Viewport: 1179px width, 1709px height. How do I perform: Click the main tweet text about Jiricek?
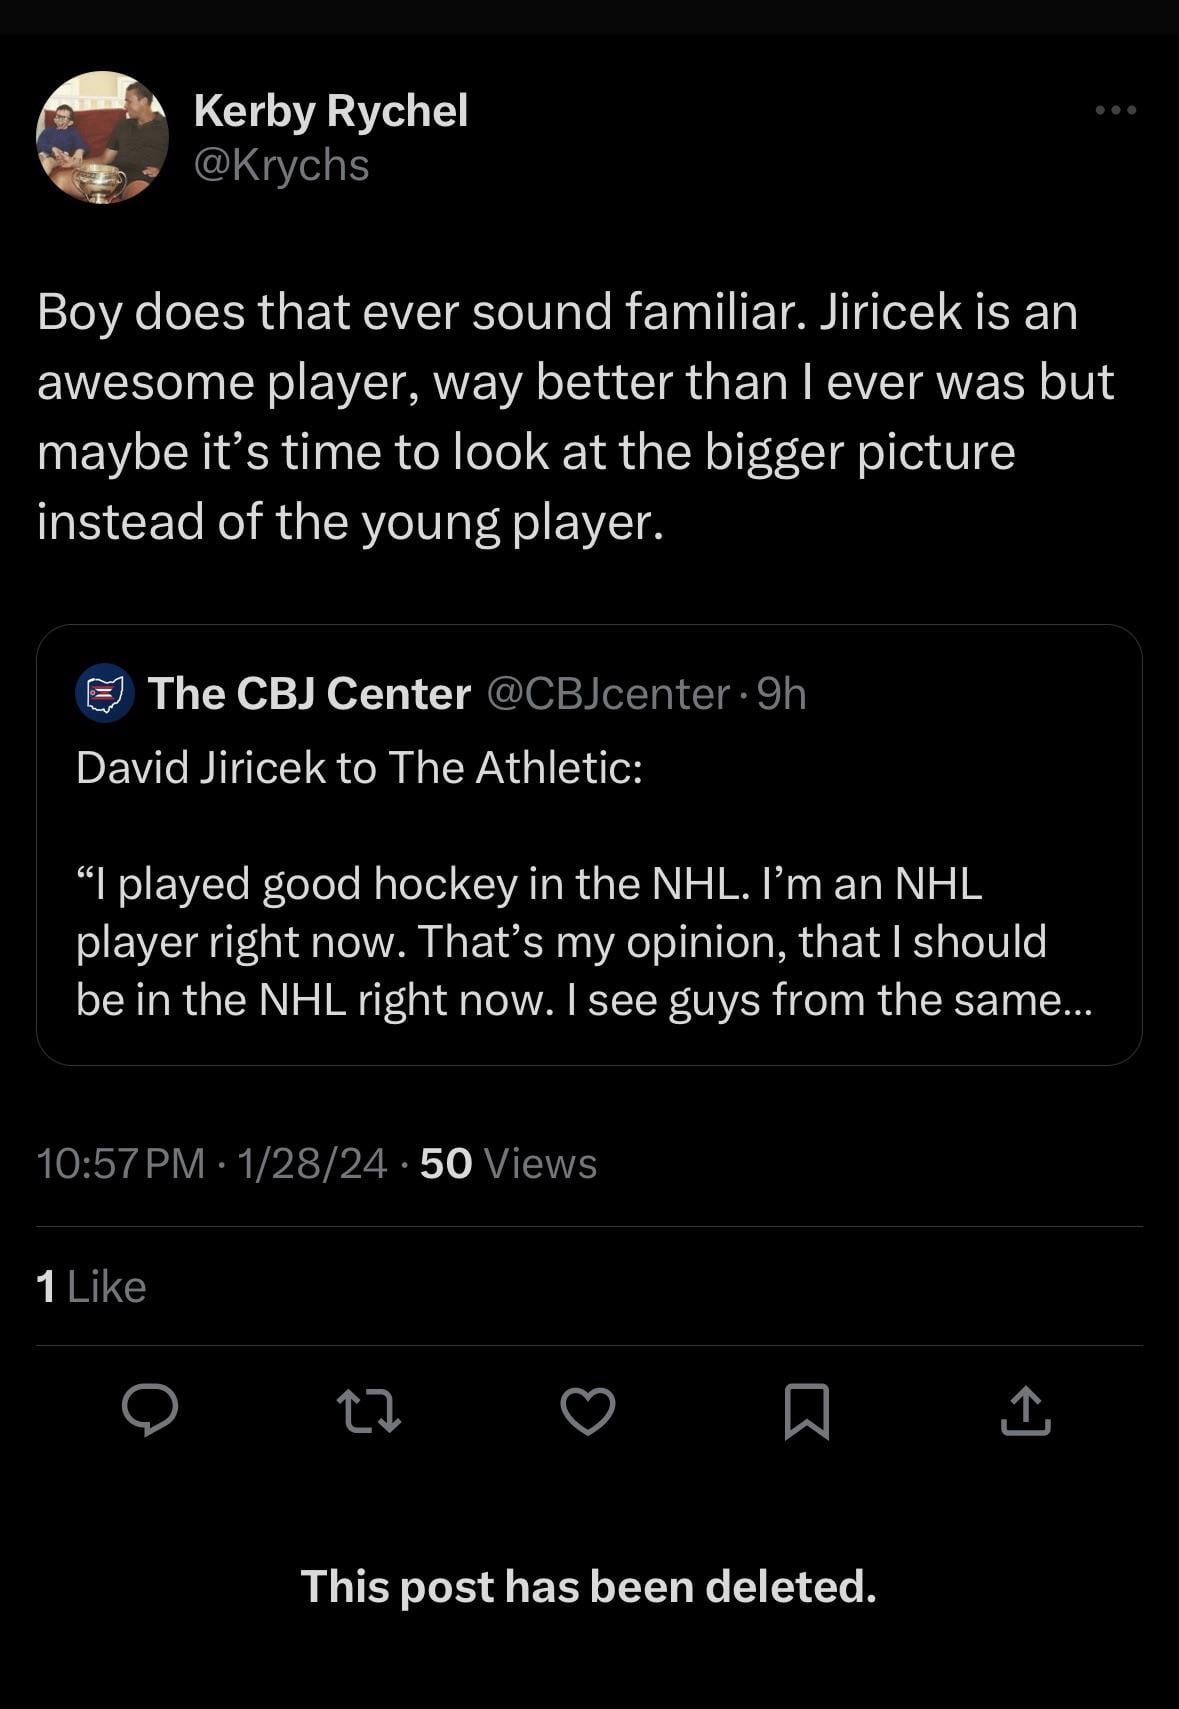tap(575, 416)
